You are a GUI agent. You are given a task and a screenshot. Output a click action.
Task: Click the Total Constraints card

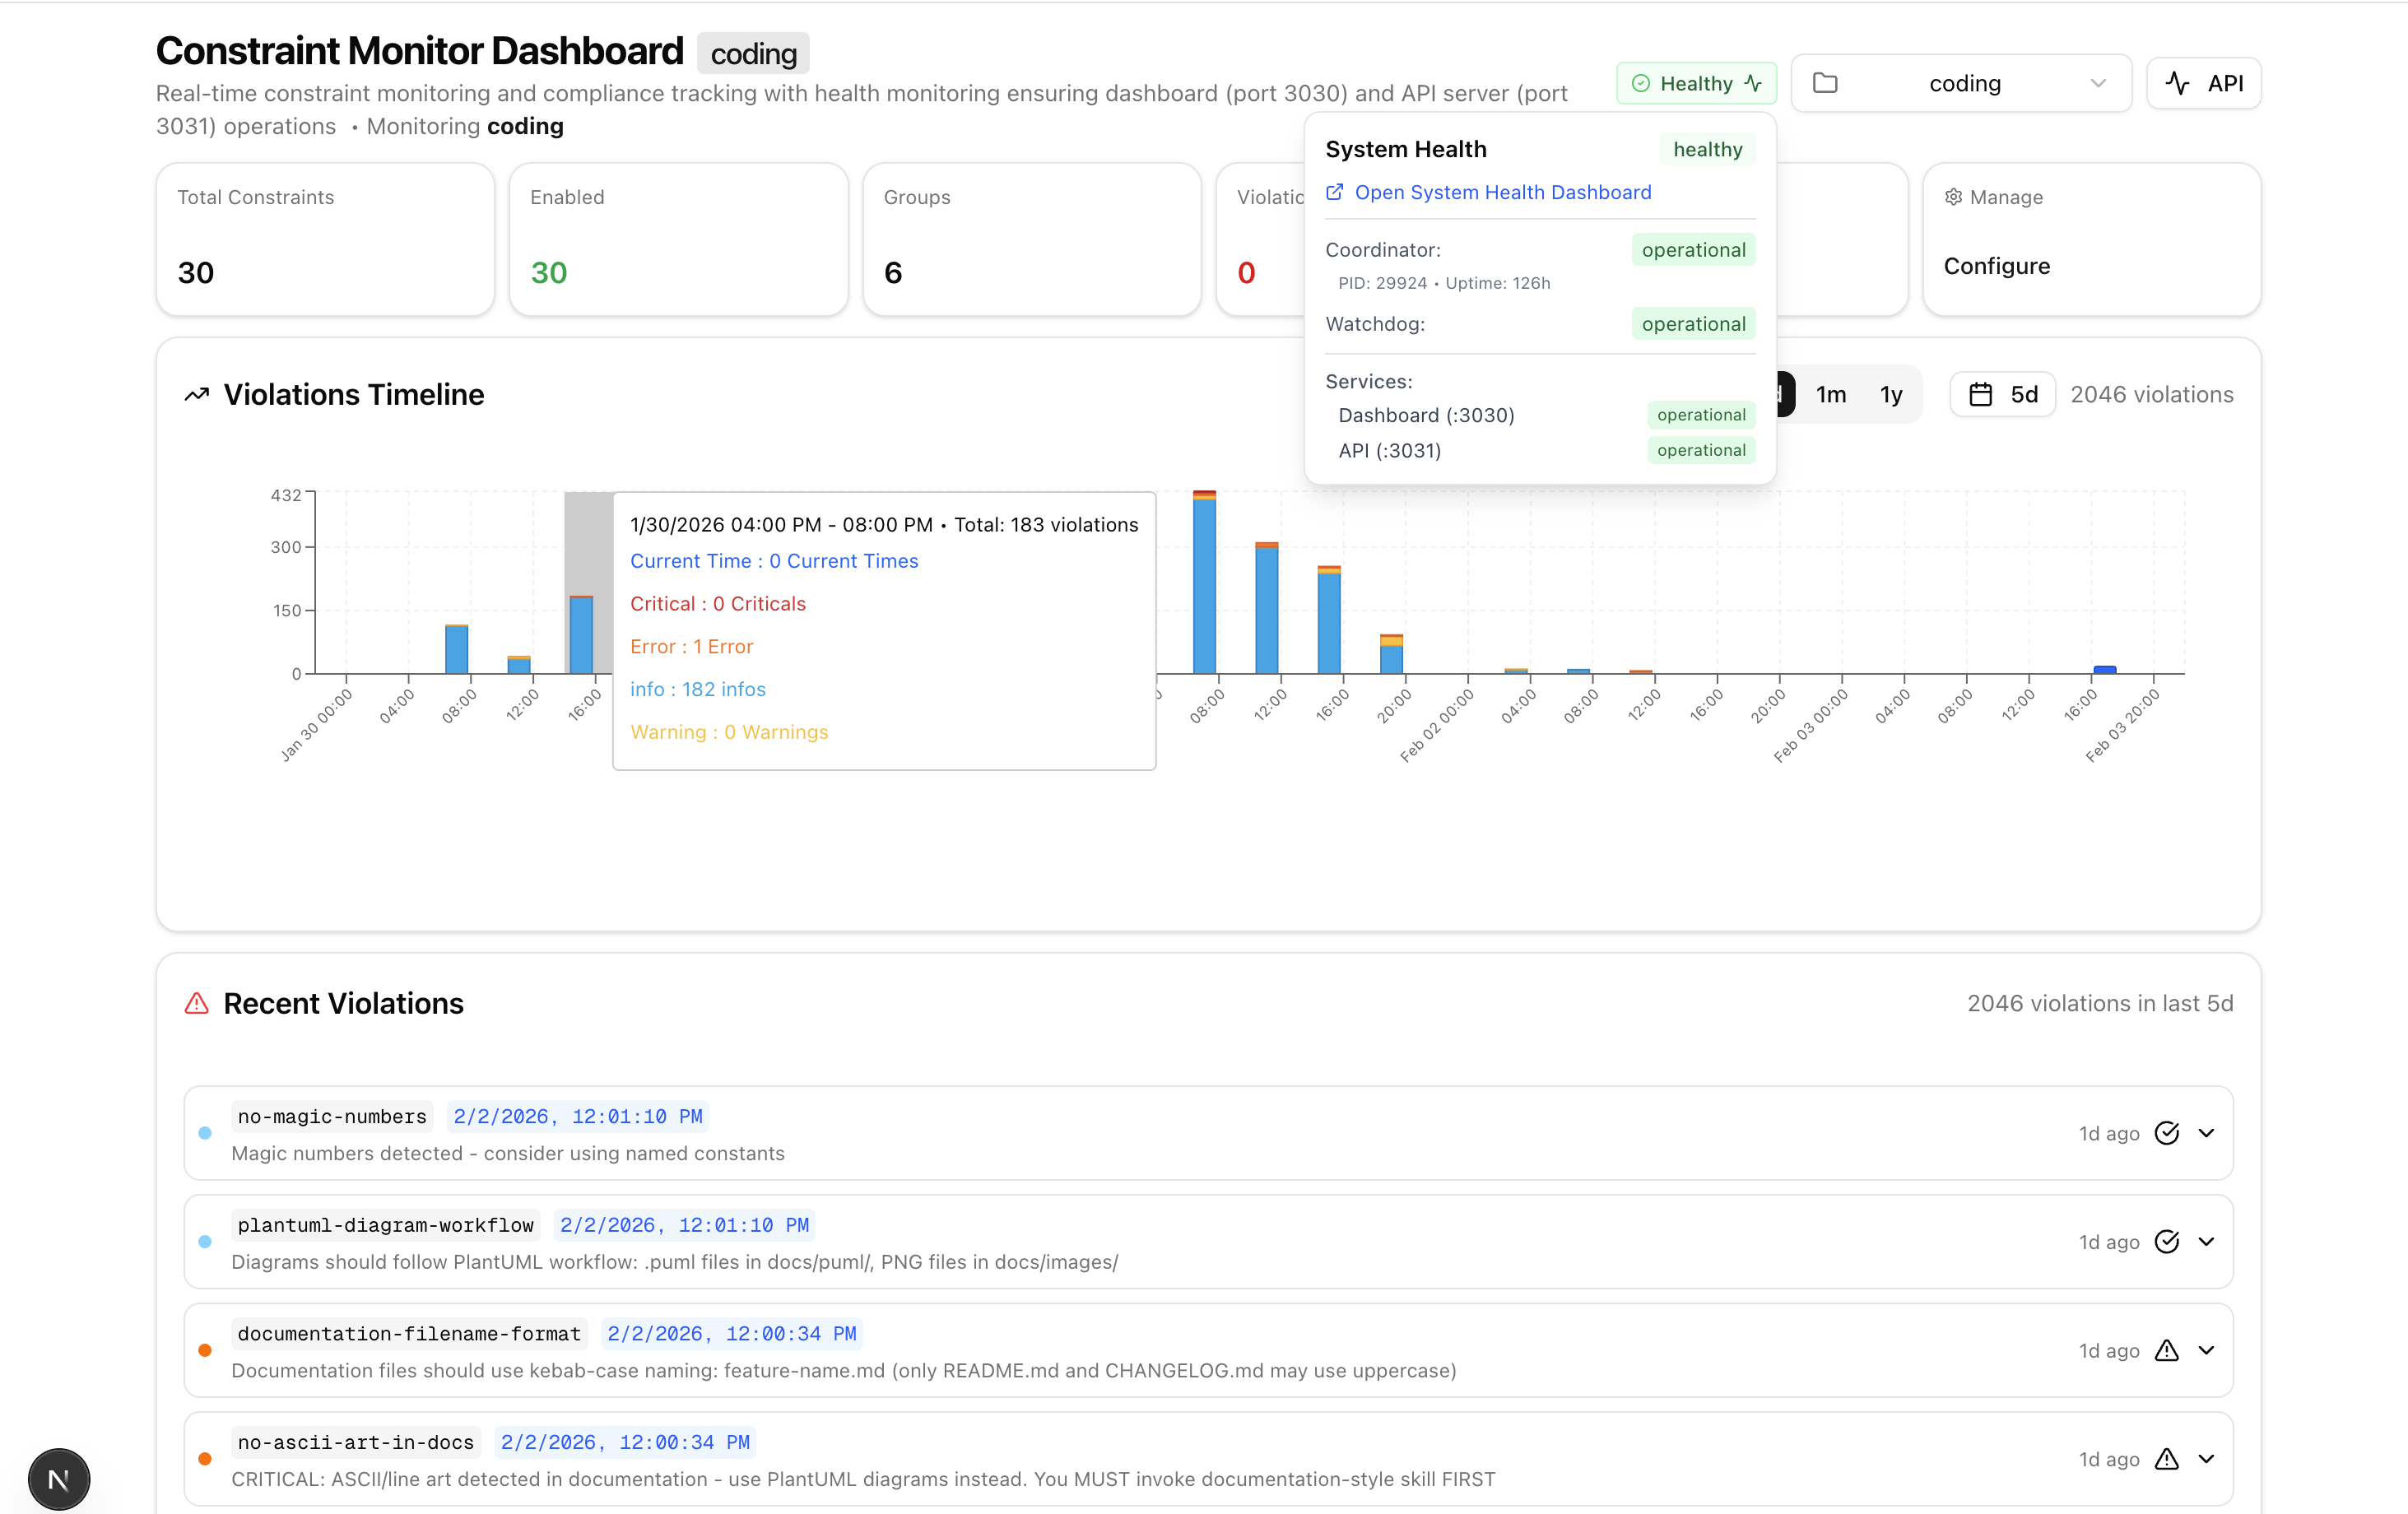tap(325, 240)
